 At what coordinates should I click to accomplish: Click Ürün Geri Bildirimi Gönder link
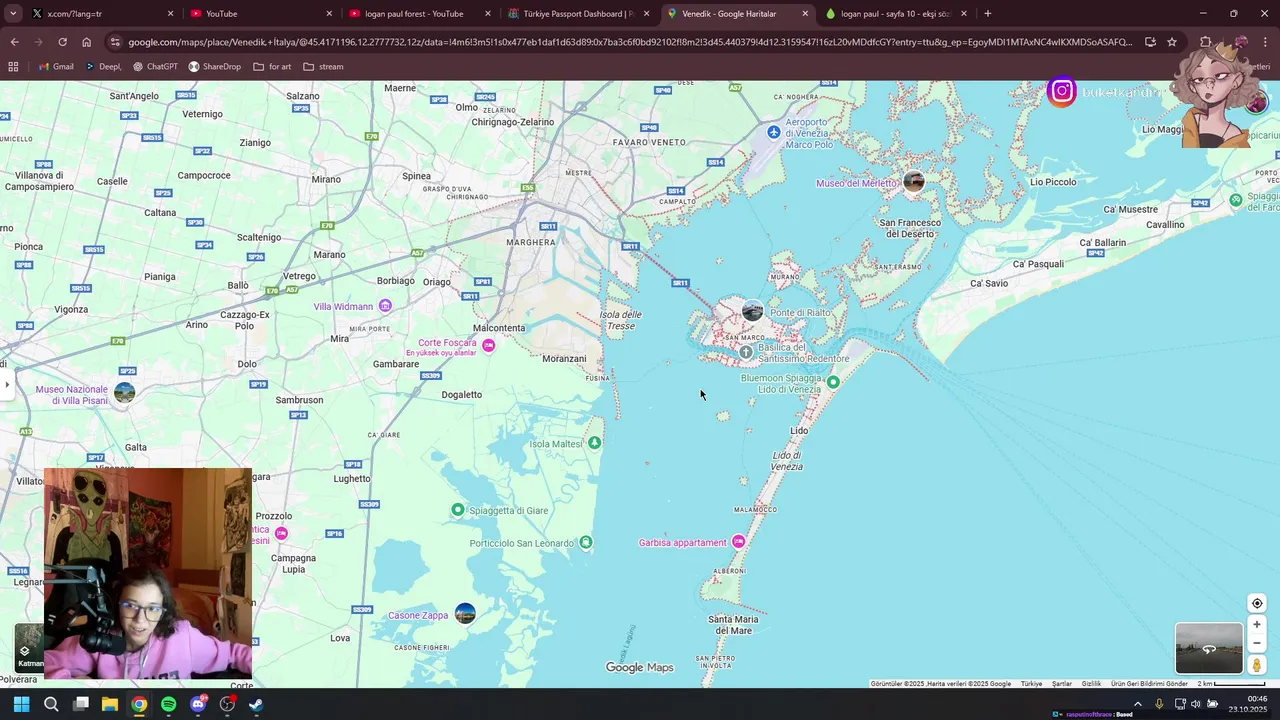(1149, 684)
